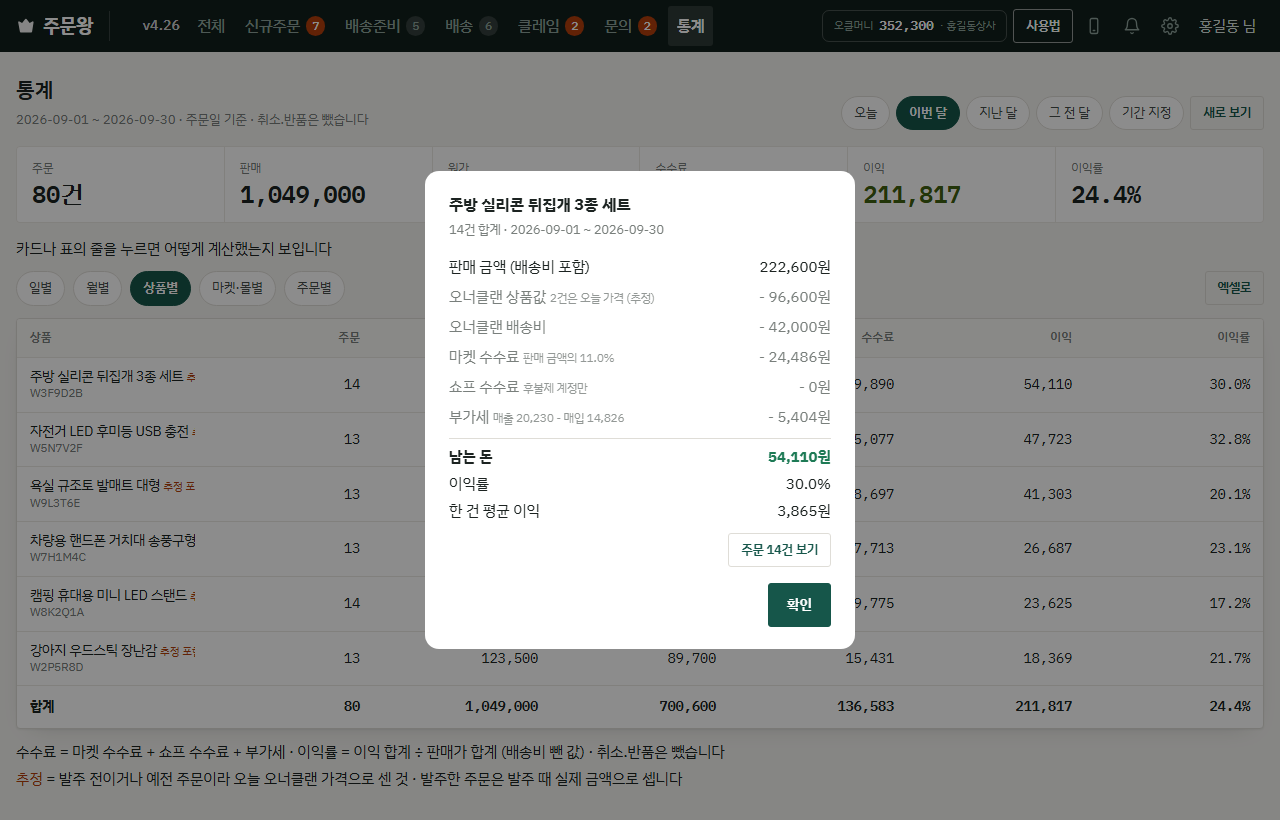The width and height of the screenshot is (1280, 820).
Task: Click the v4.26 version label
Action: (161, 26)
